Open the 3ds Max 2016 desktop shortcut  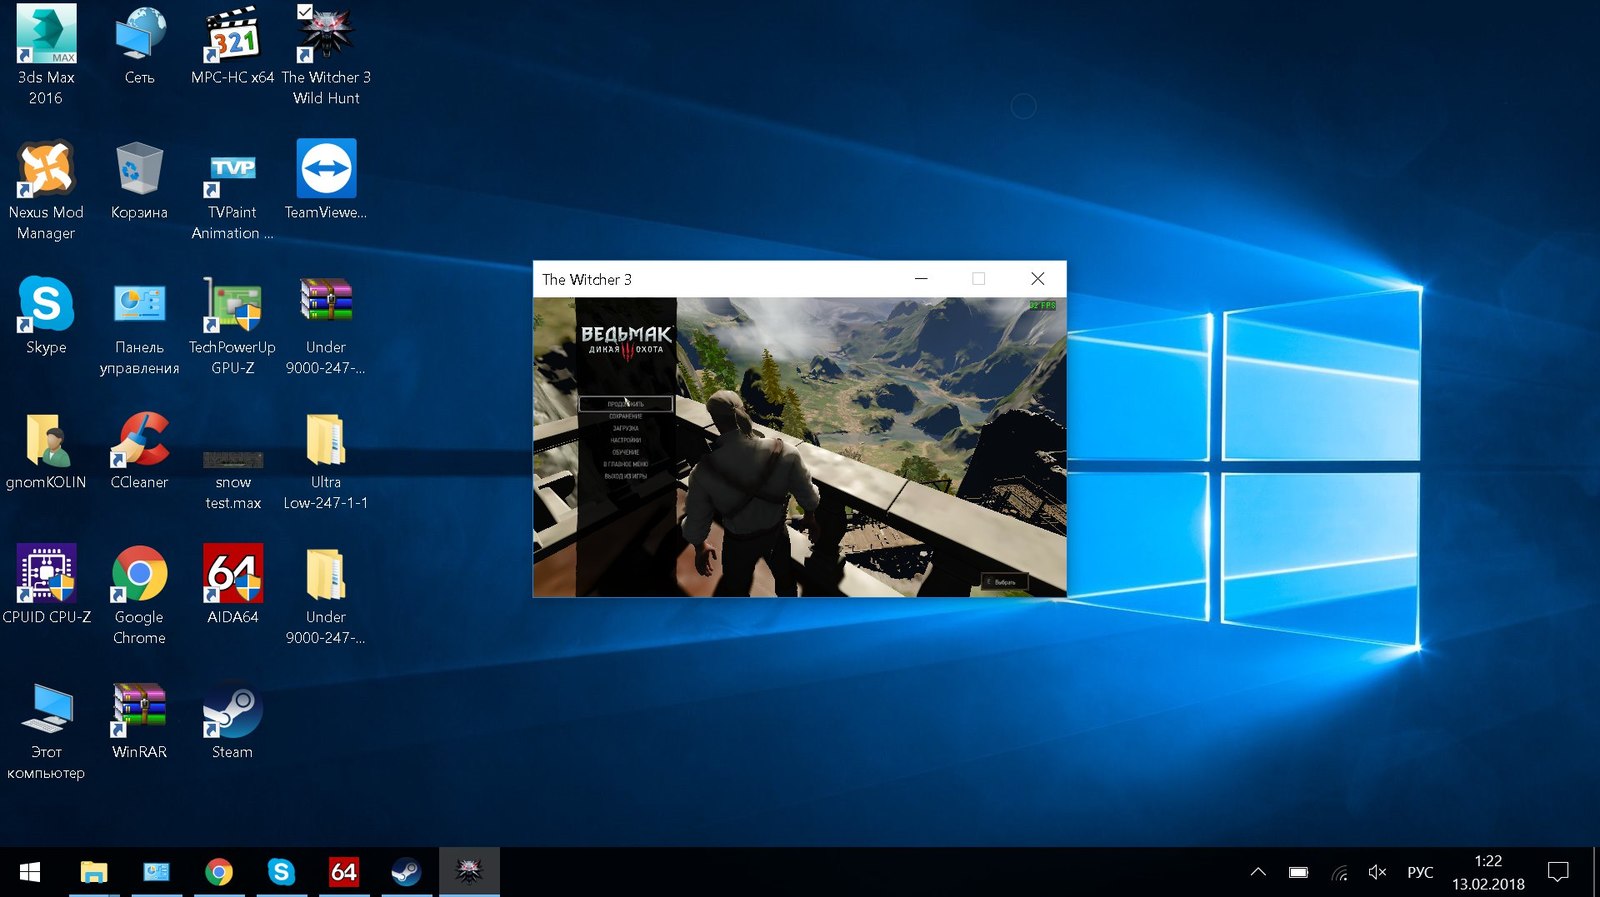(x=46, y=55)
